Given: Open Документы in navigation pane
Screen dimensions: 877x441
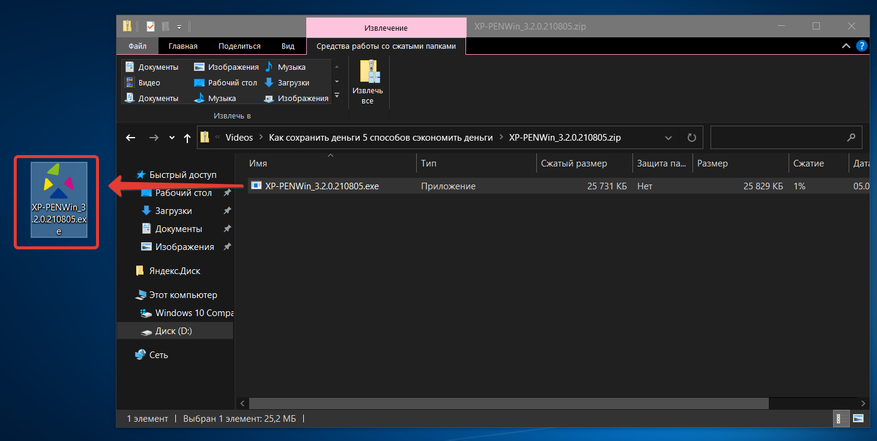Looking at the screenshot, I should (x=172, y=228).
